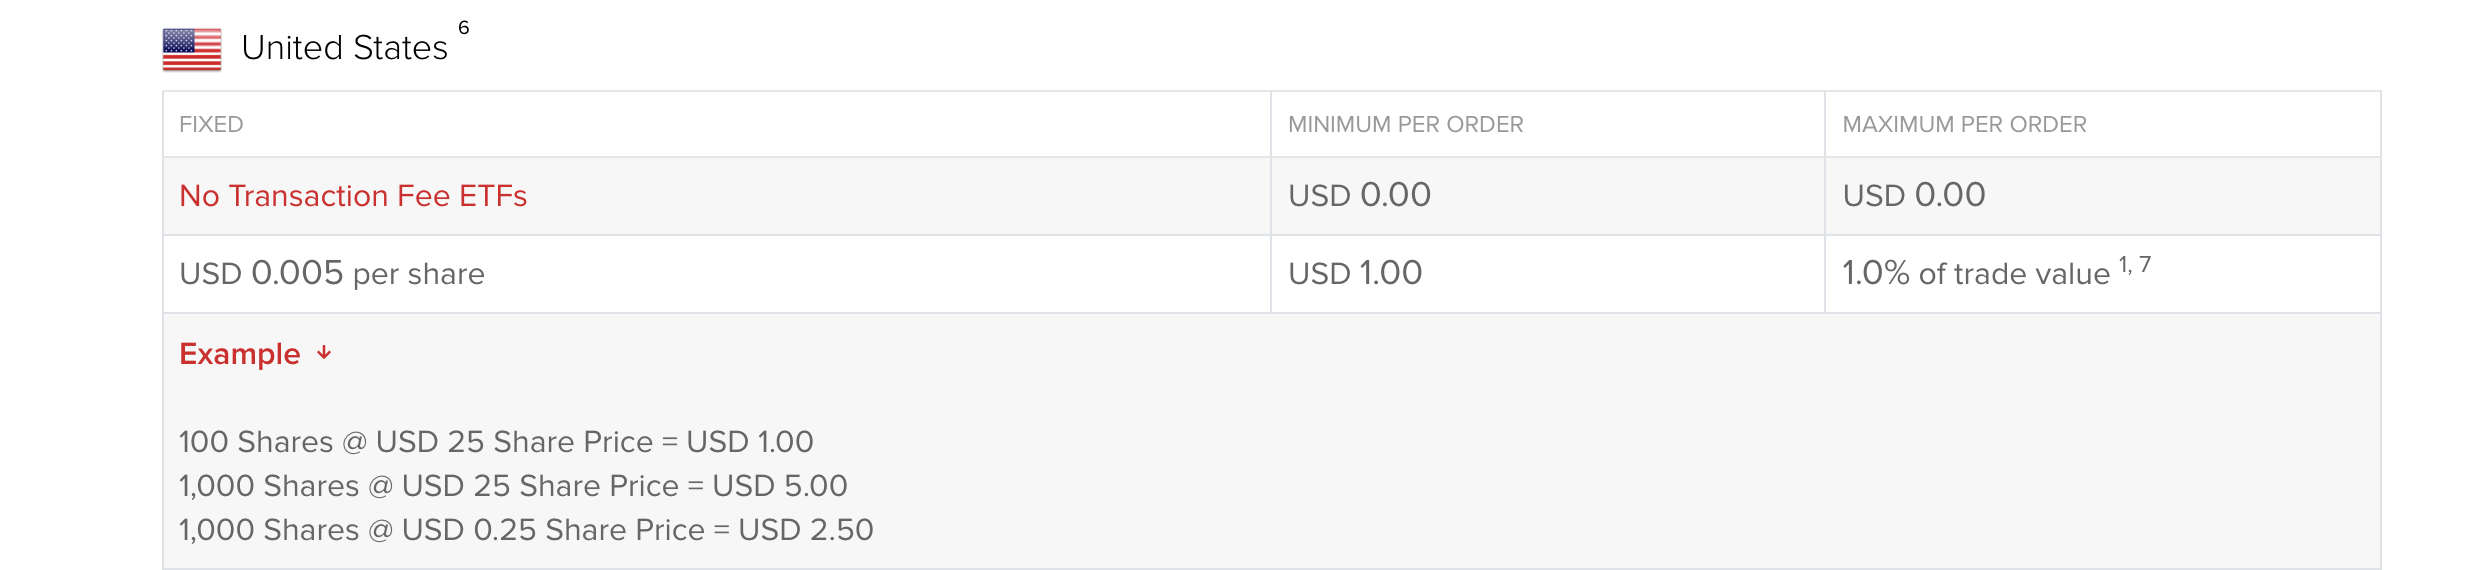Click the example line ending USD 5.00
Screen dimensions: 2484x570
coord(513,486)
